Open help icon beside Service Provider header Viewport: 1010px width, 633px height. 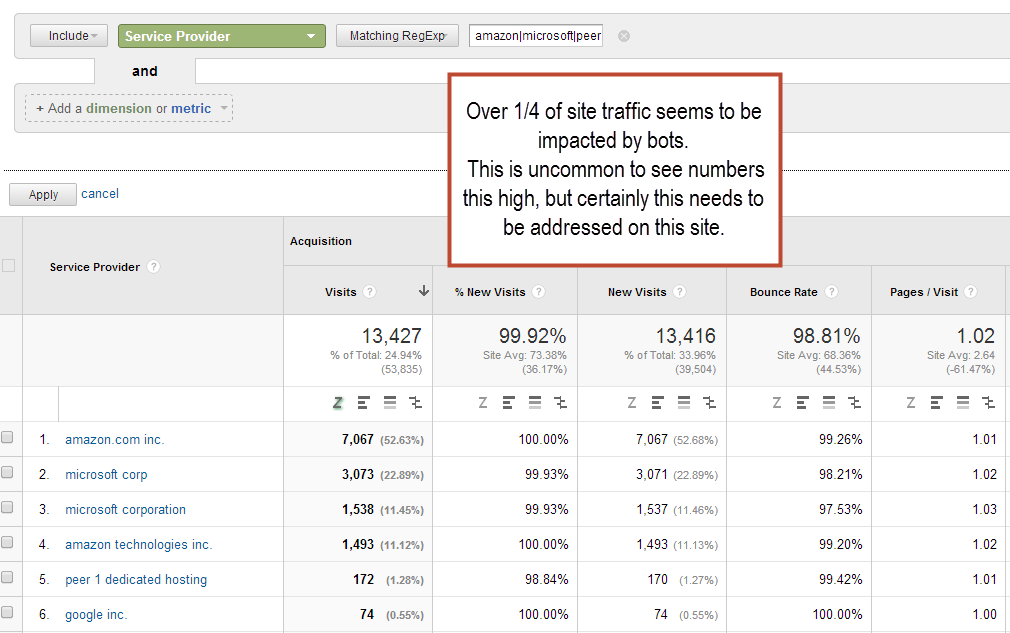point(153,267)
